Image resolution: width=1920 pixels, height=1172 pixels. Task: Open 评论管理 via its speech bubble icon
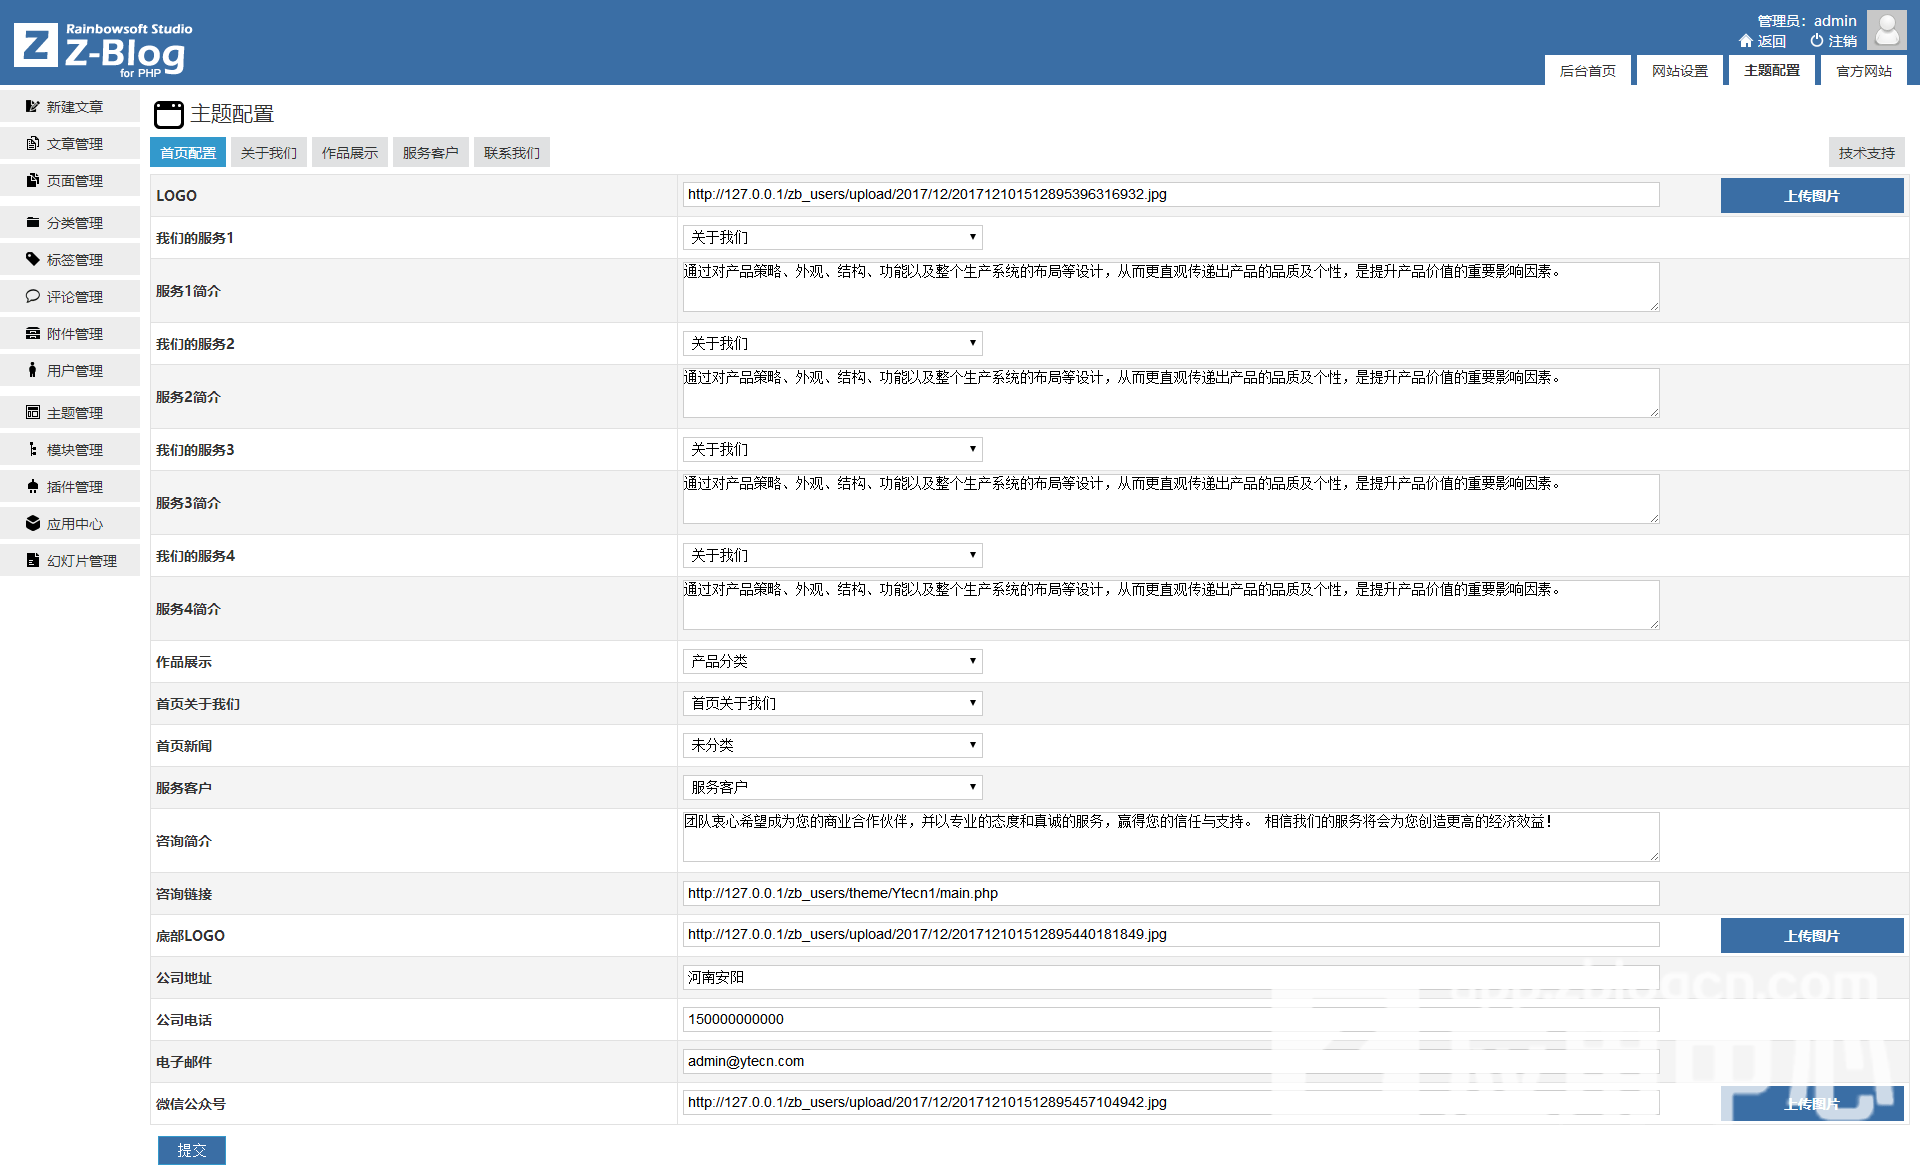[33, 296]
